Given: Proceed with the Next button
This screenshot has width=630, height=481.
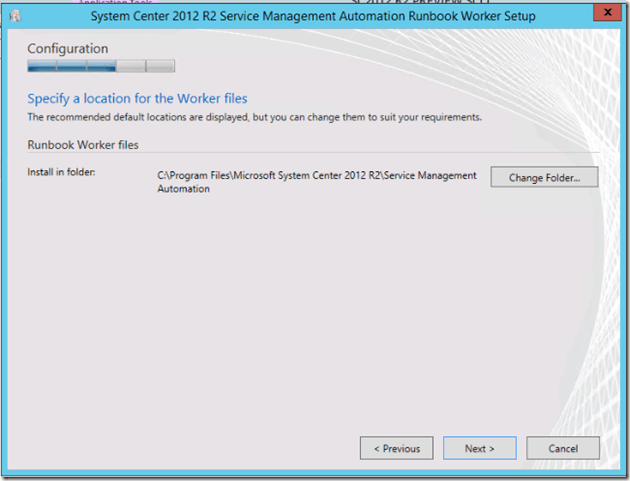Looking at the screenshot, I should [479, 448].
